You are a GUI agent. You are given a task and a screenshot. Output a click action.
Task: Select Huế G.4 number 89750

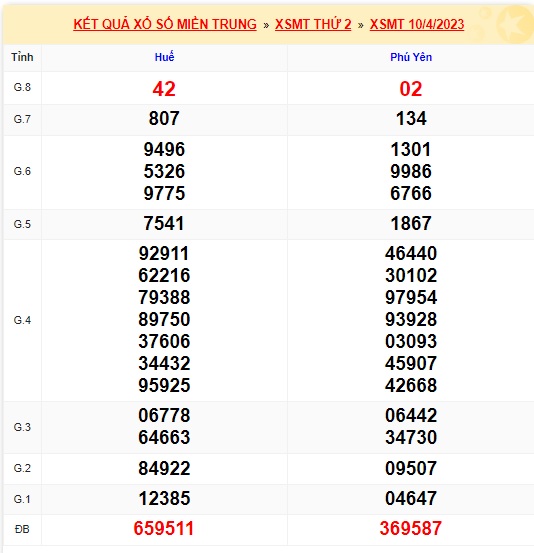point(164,320)
